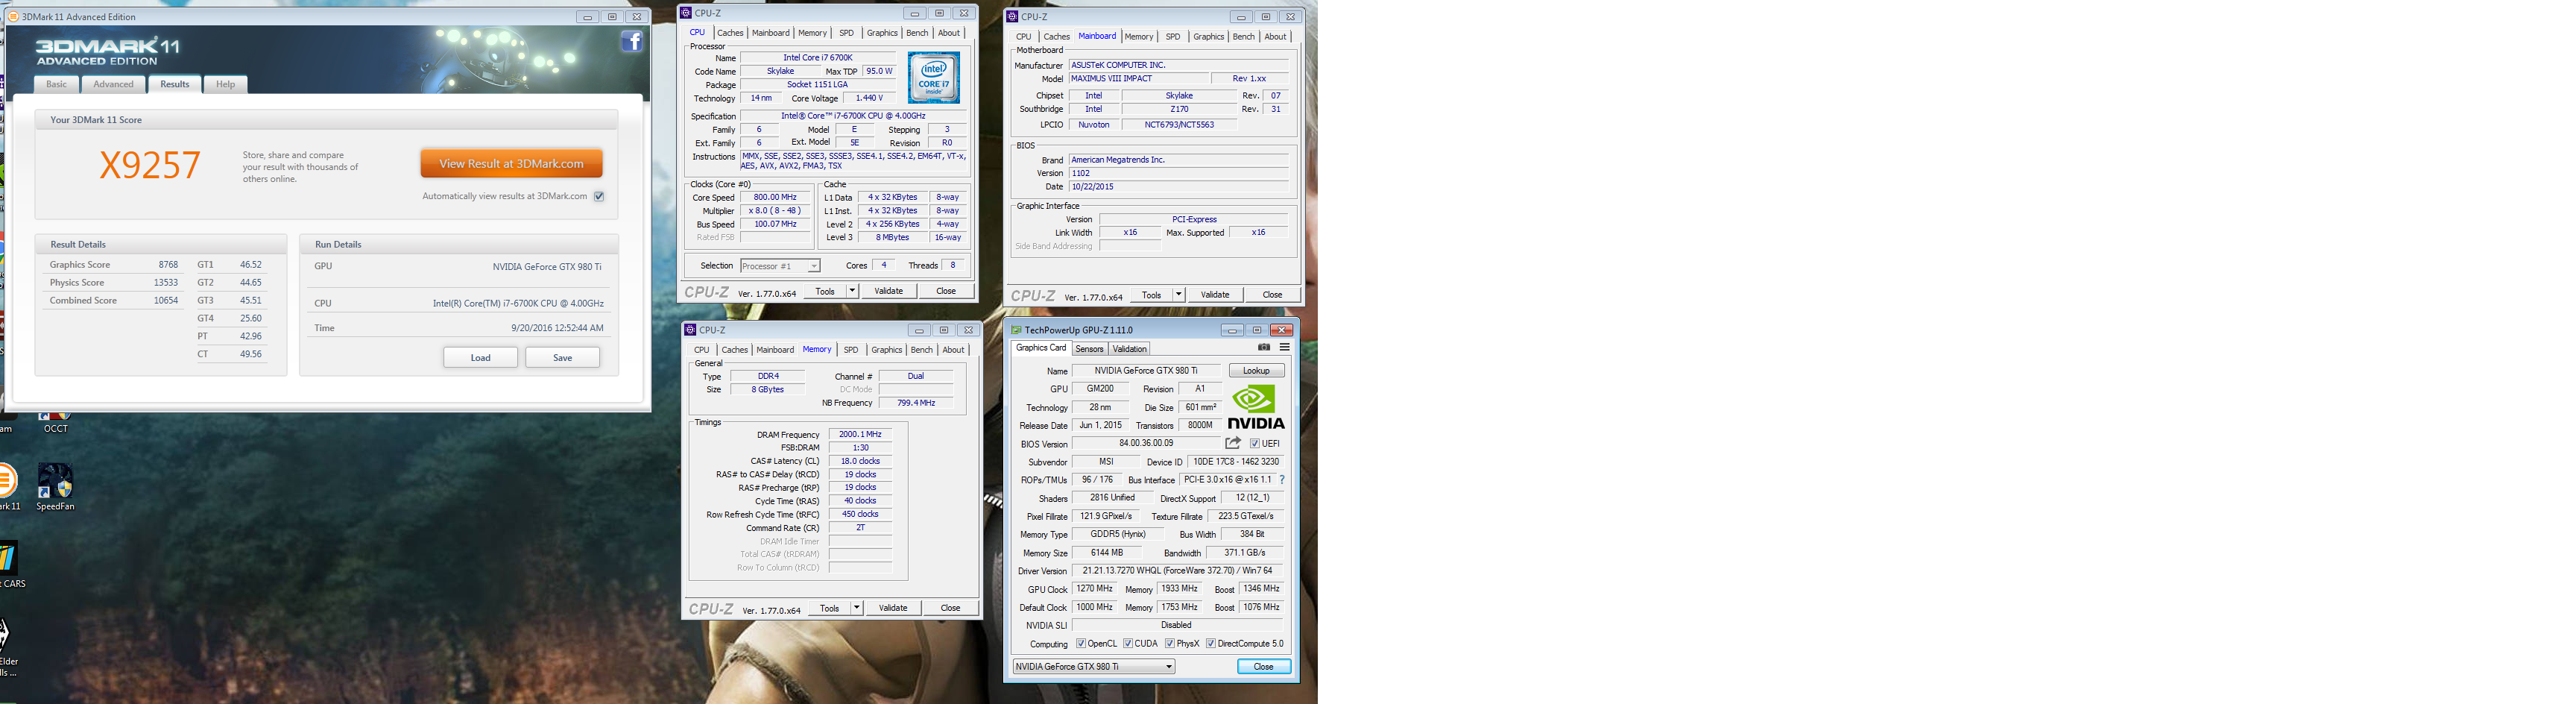Open the Validation tab in GPU-Z

click(x=1130, y=349)
